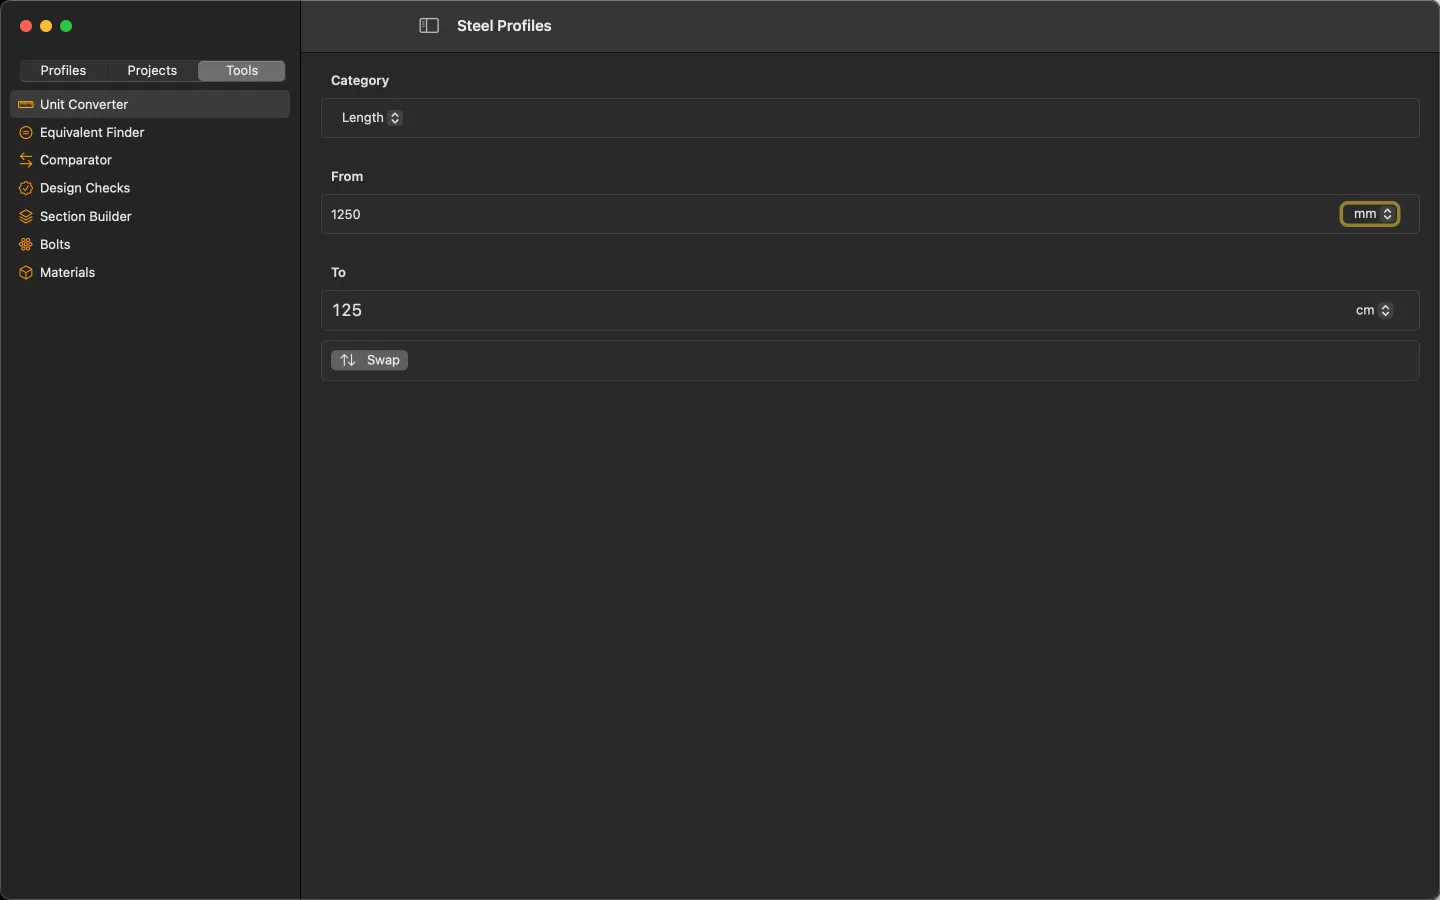Click the Design Checks seal icon
1440x900 pixels.
click(26, 188)
